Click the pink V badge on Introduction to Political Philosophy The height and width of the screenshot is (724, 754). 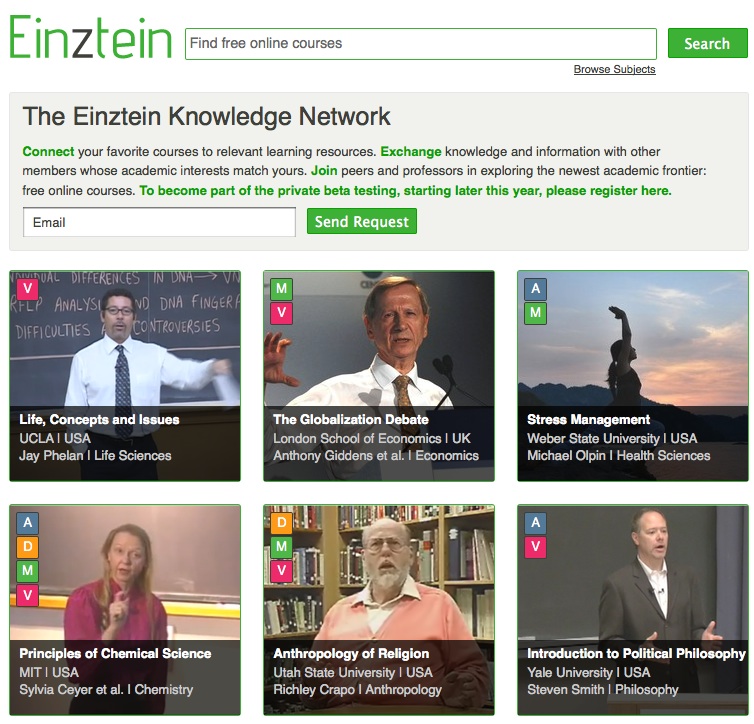tap(535, 547)
